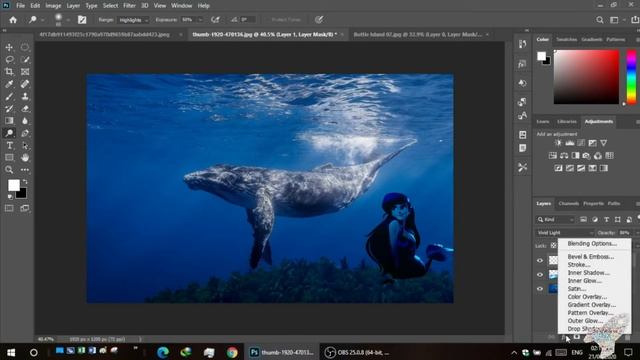This screenshot has height=360, width=640.
Task: Open the layer Opacity dropdown
Action: [x=637, y=233]
